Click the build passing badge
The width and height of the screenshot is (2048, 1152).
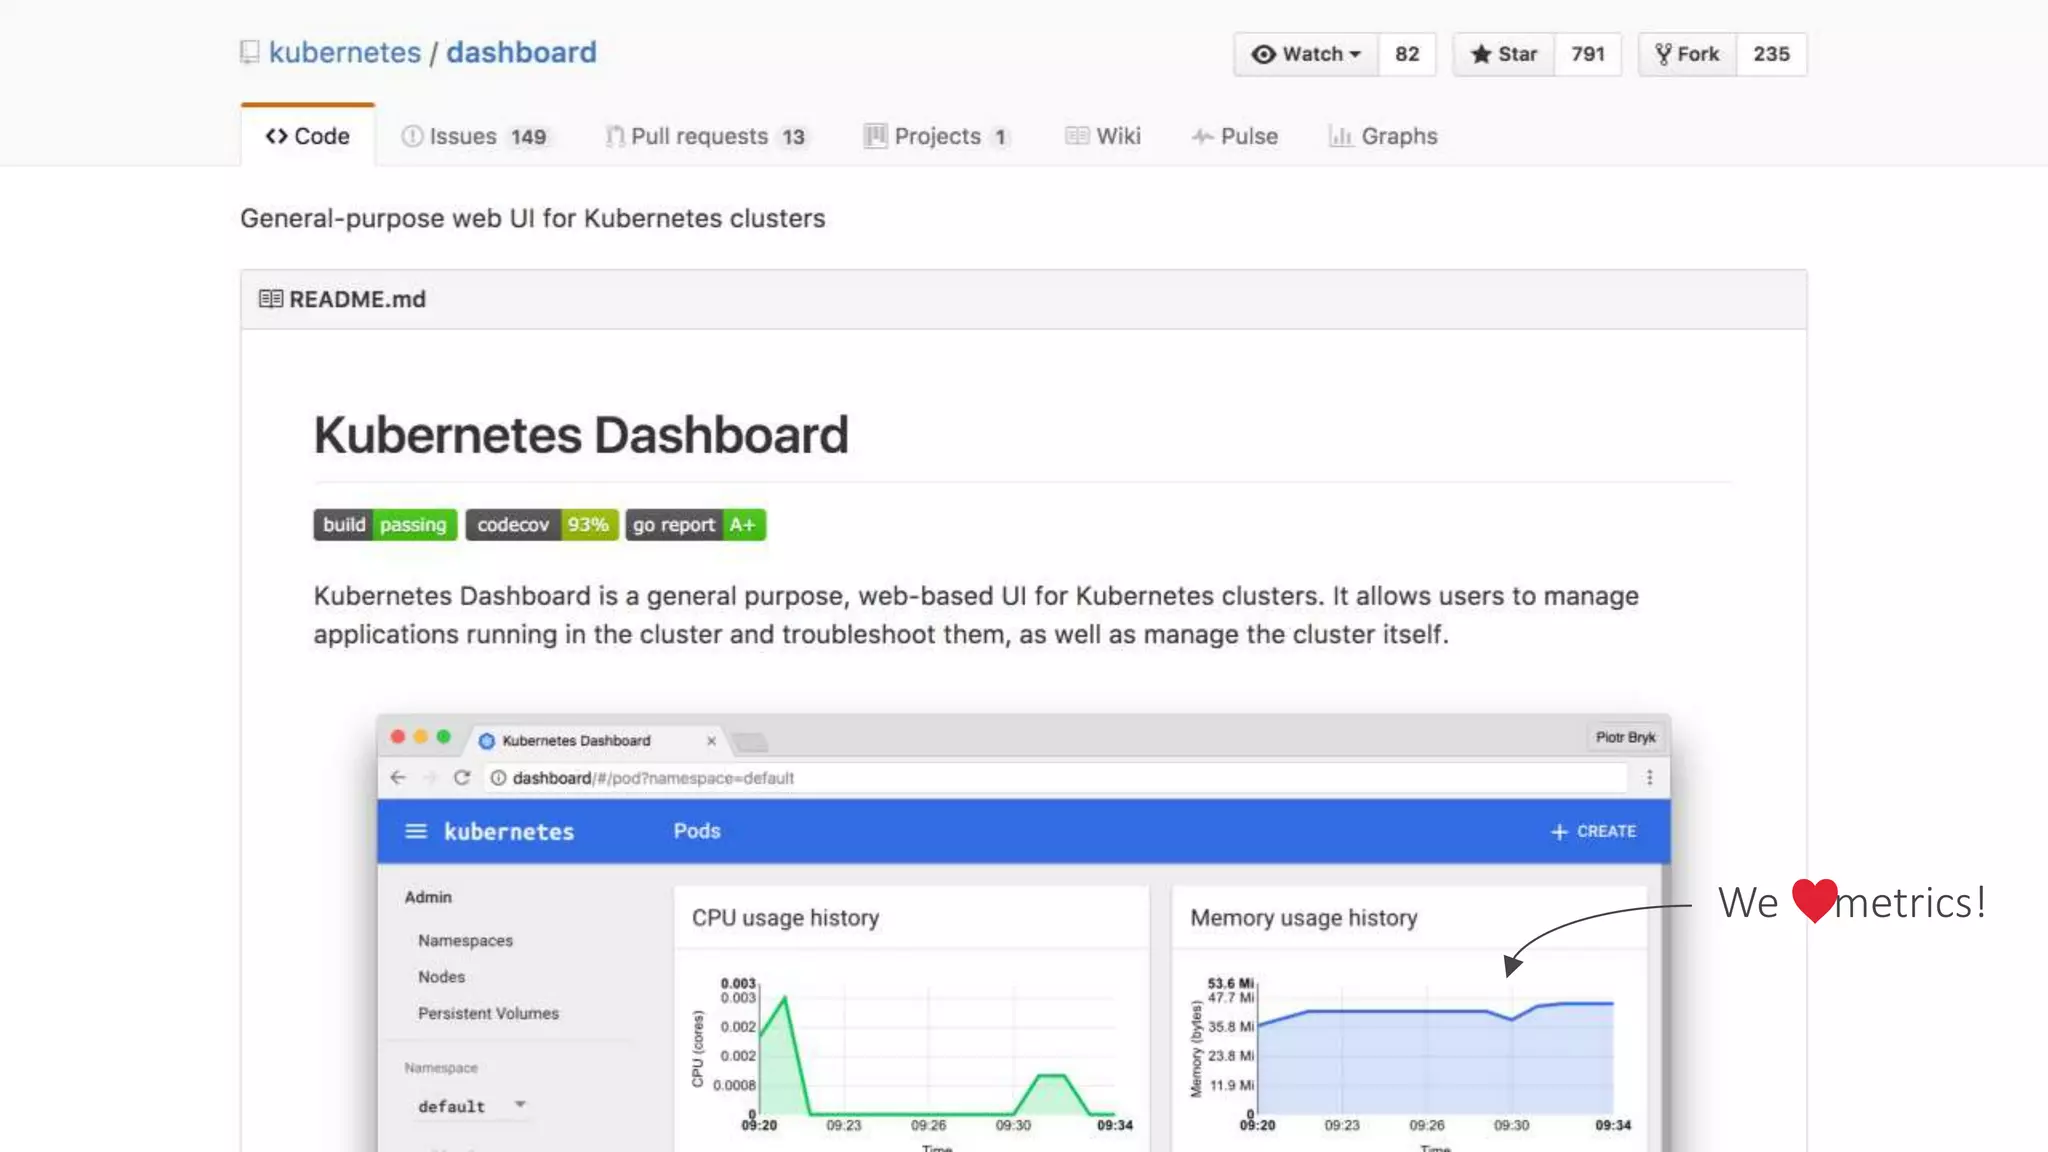point(385,525)
